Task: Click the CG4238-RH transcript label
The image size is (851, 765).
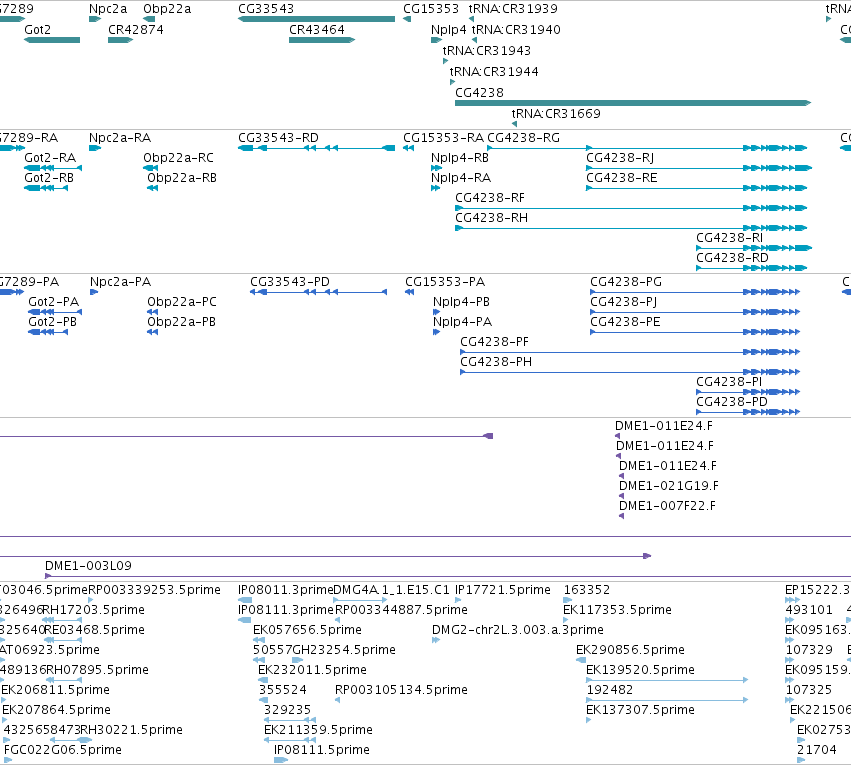Action: (x=492, y=218)
